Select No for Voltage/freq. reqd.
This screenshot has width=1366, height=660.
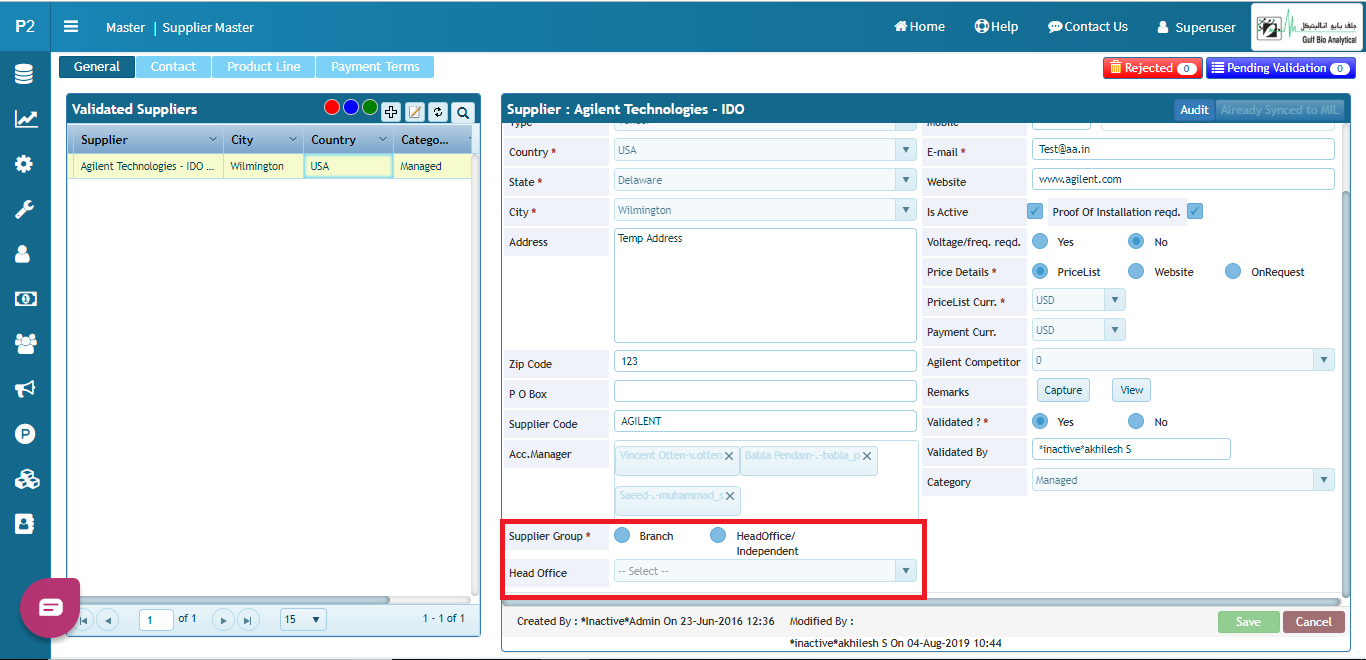coord(1136,241)
